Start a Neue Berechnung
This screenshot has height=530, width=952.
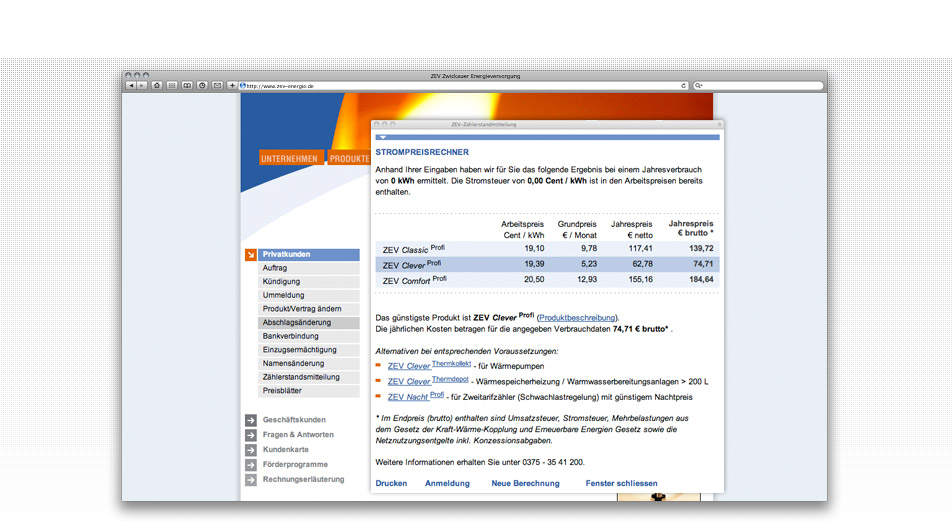click(525, 483)
